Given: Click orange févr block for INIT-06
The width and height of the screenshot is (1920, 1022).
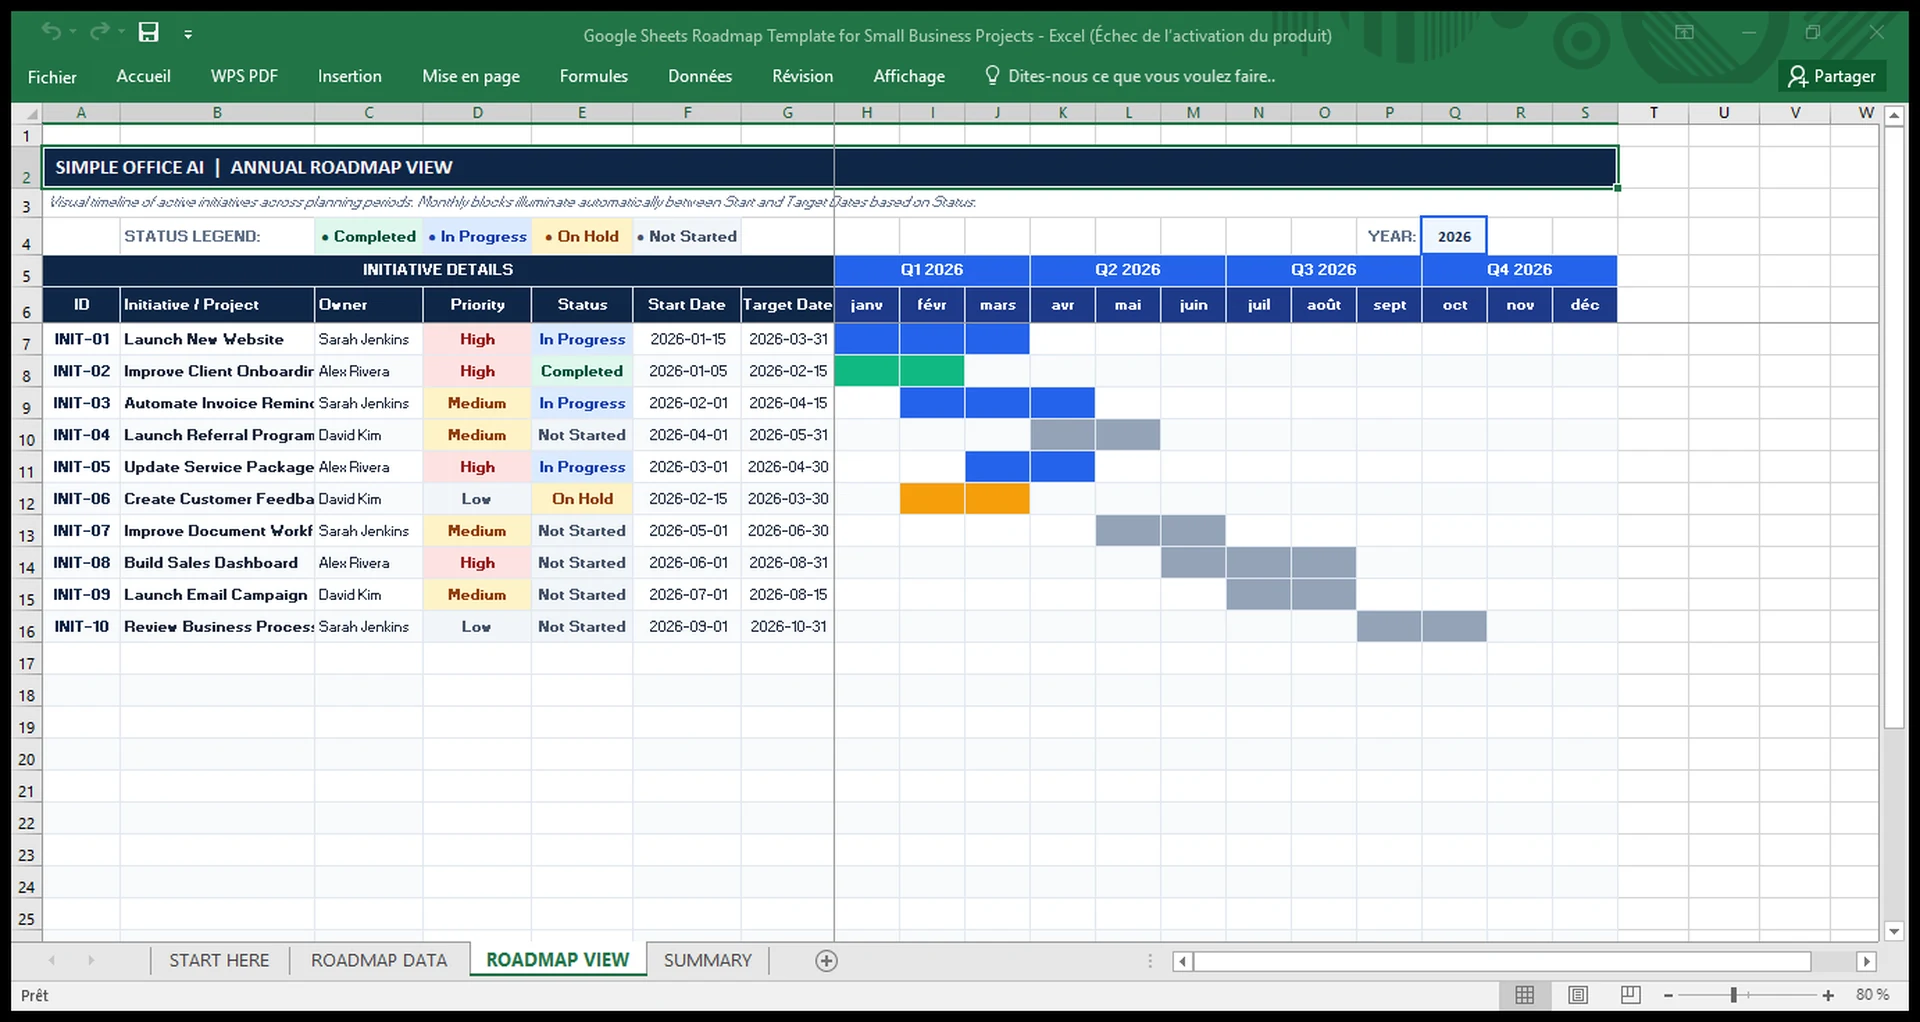Looking at the screenshot, I should click(x=932, y=499).
